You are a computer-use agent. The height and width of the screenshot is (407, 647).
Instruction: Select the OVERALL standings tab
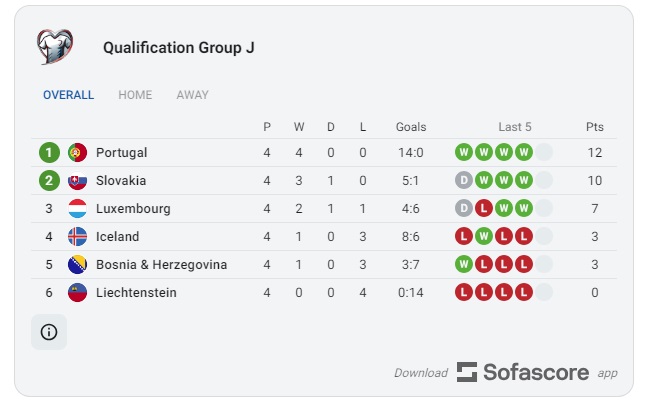[68, 95]
